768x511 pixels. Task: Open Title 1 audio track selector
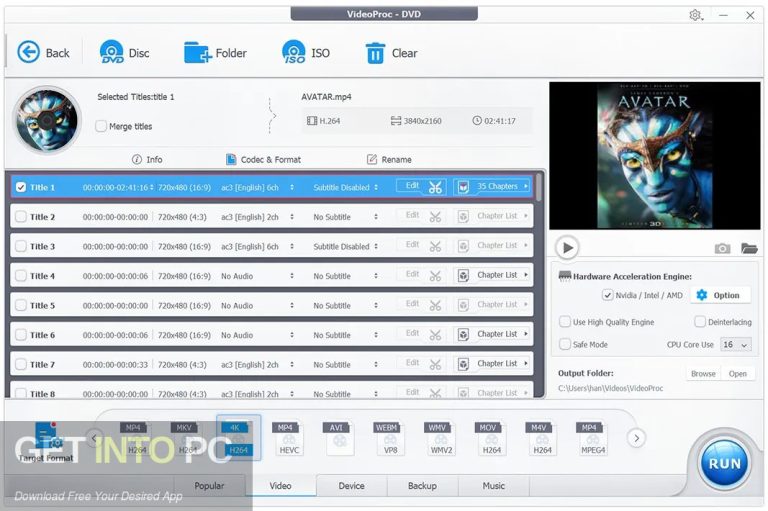[x=291, y=187]
